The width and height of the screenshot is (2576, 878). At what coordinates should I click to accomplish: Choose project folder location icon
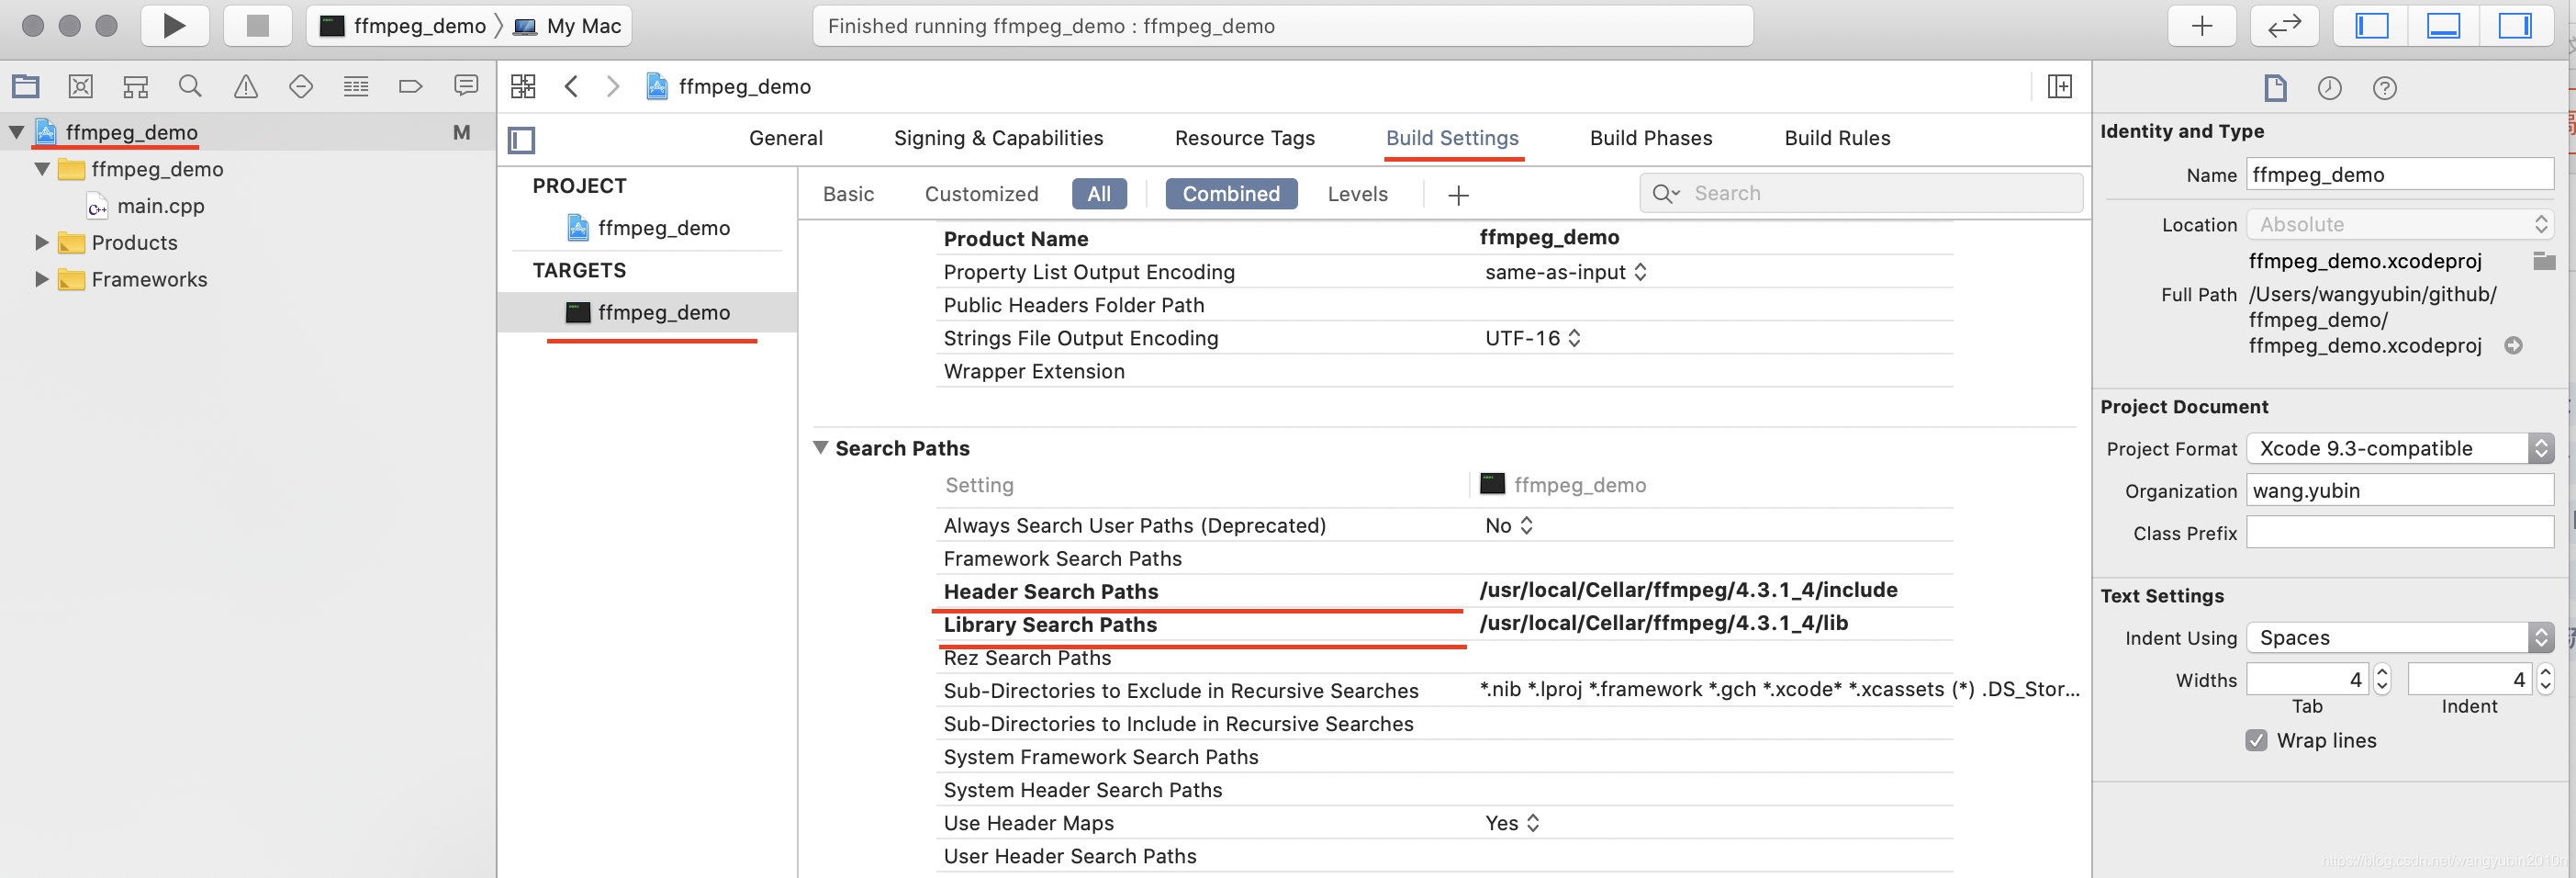pos(2544,261)
